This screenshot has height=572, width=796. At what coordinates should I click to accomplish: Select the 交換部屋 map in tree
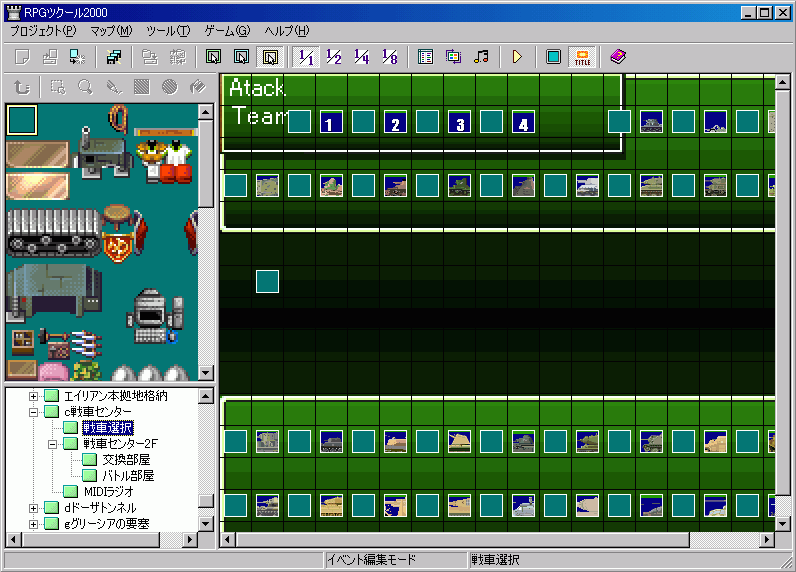(126, 460)
